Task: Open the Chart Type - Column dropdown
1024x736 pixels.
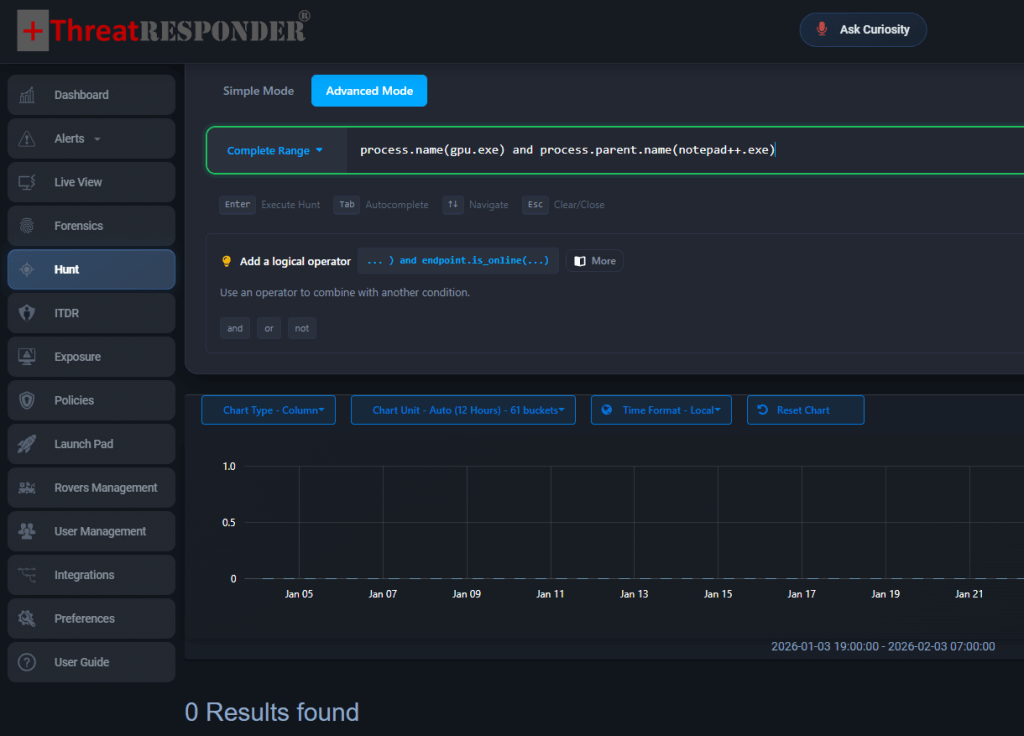Action: [x=268, y=410]
